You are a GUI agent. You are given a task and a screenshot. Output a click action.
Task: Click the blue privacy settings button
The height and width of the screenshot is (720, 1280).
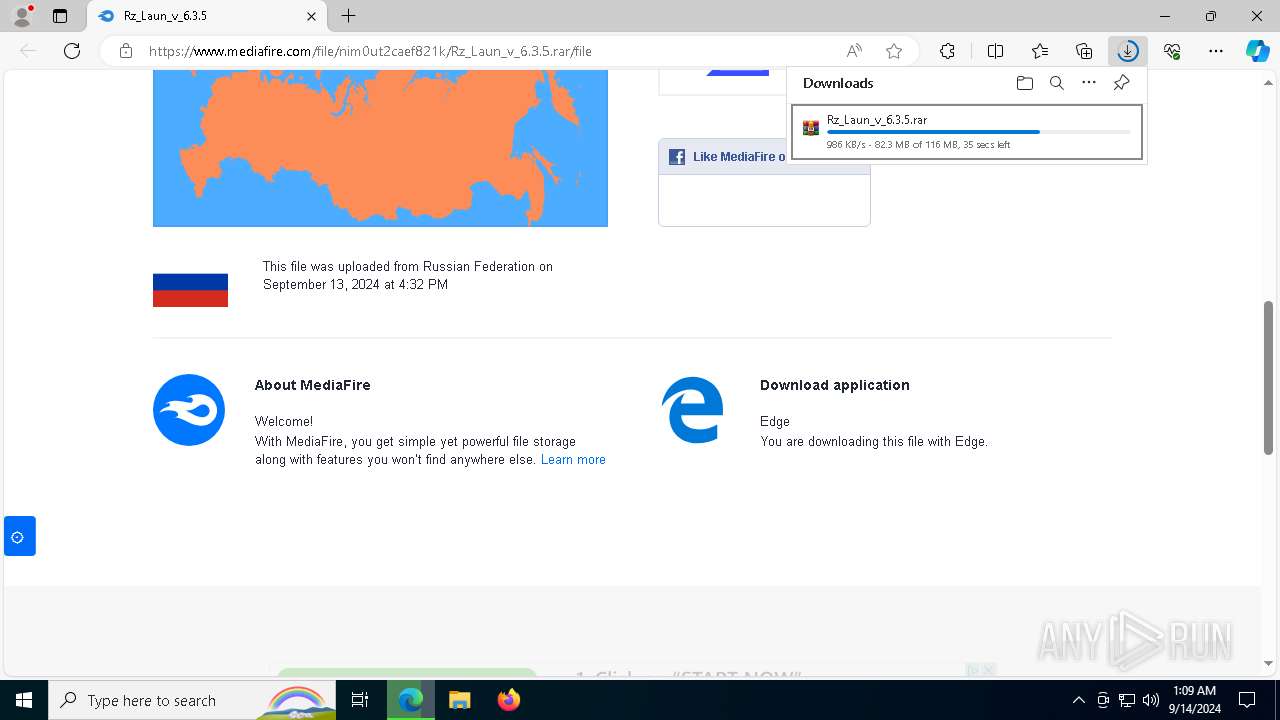coord(19,536)
